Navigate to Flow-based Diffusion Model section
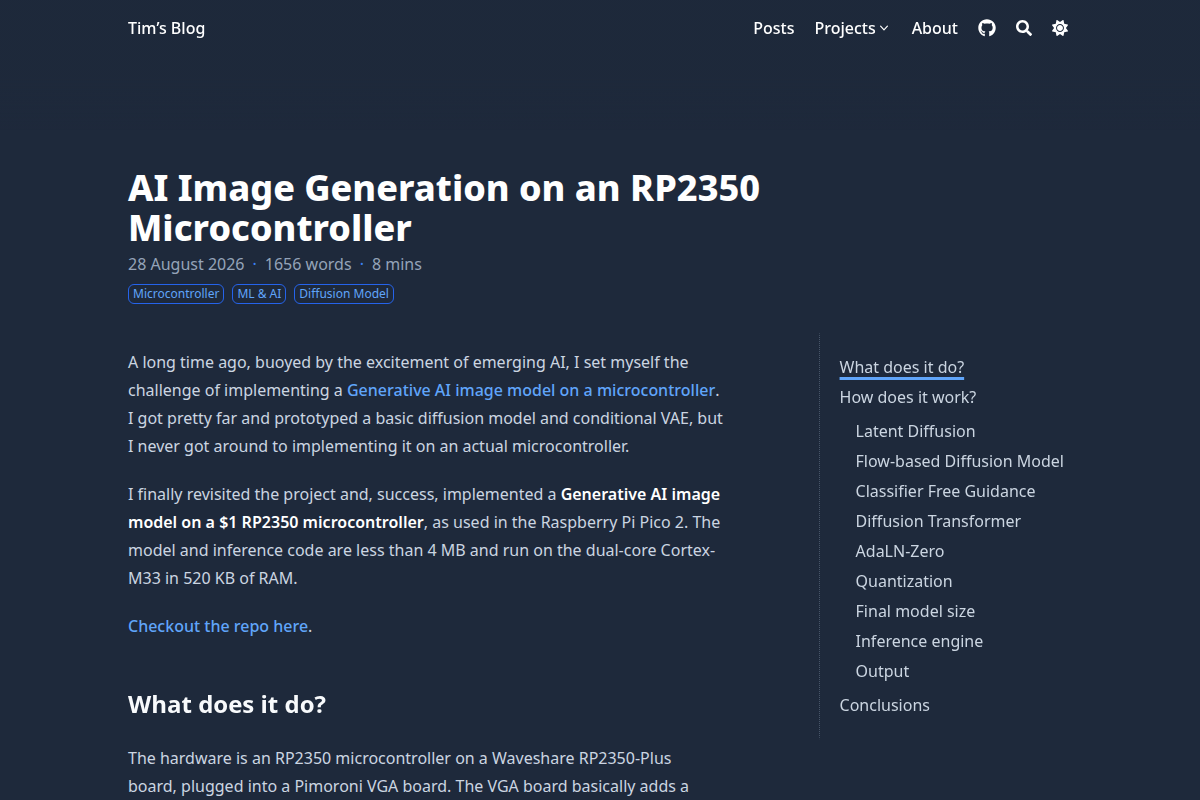 (x=960, y=461)
